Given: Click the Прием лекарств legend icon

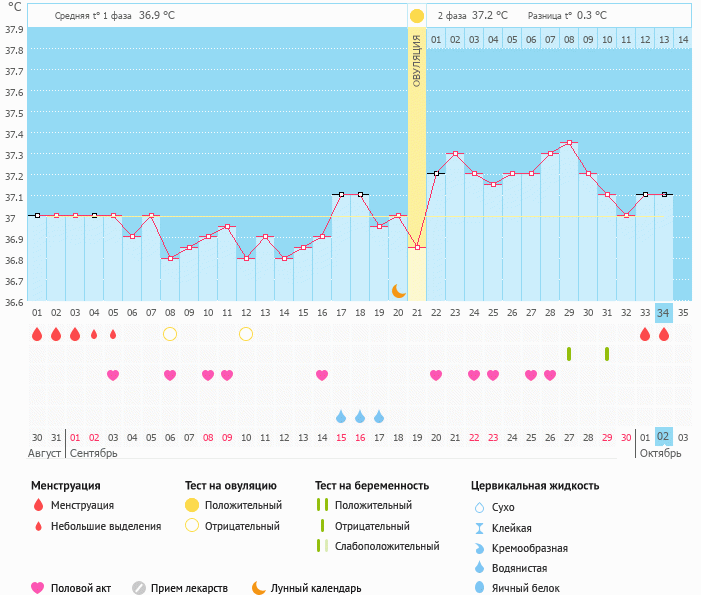Looking at the screenshot, I should coord(139,588).
